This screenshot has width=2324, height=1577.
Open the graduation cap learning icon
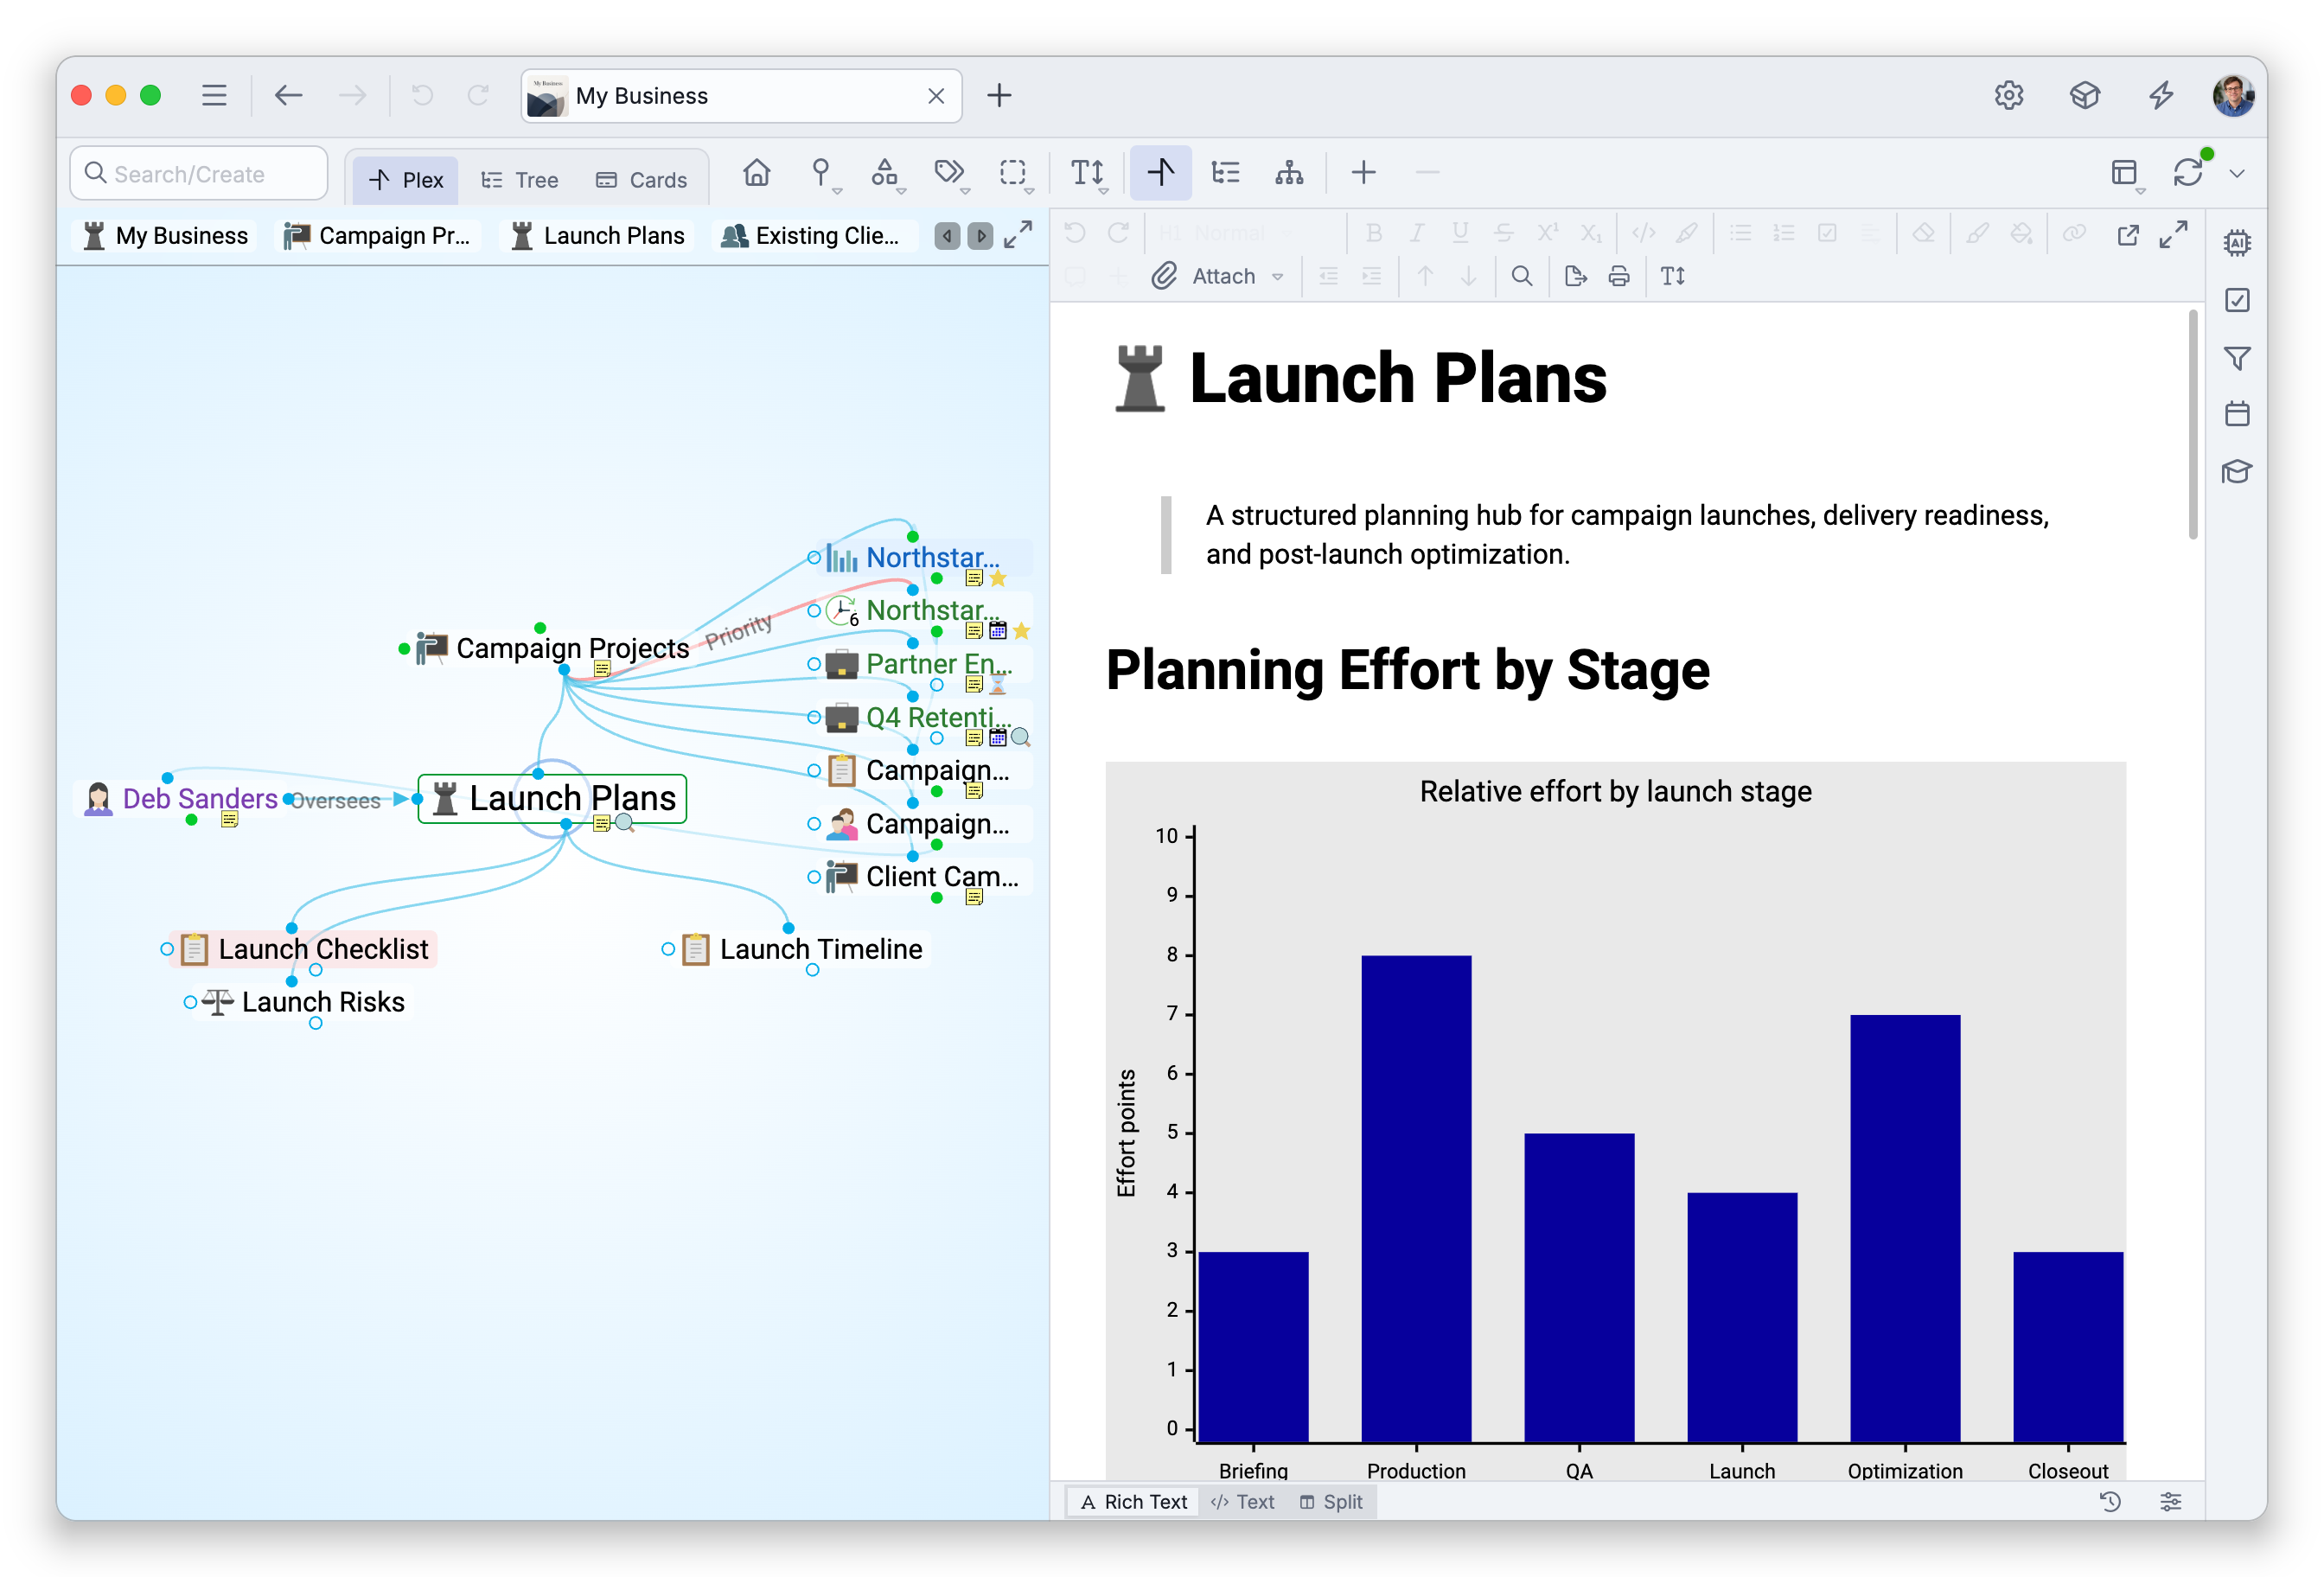coord(2236,471)
